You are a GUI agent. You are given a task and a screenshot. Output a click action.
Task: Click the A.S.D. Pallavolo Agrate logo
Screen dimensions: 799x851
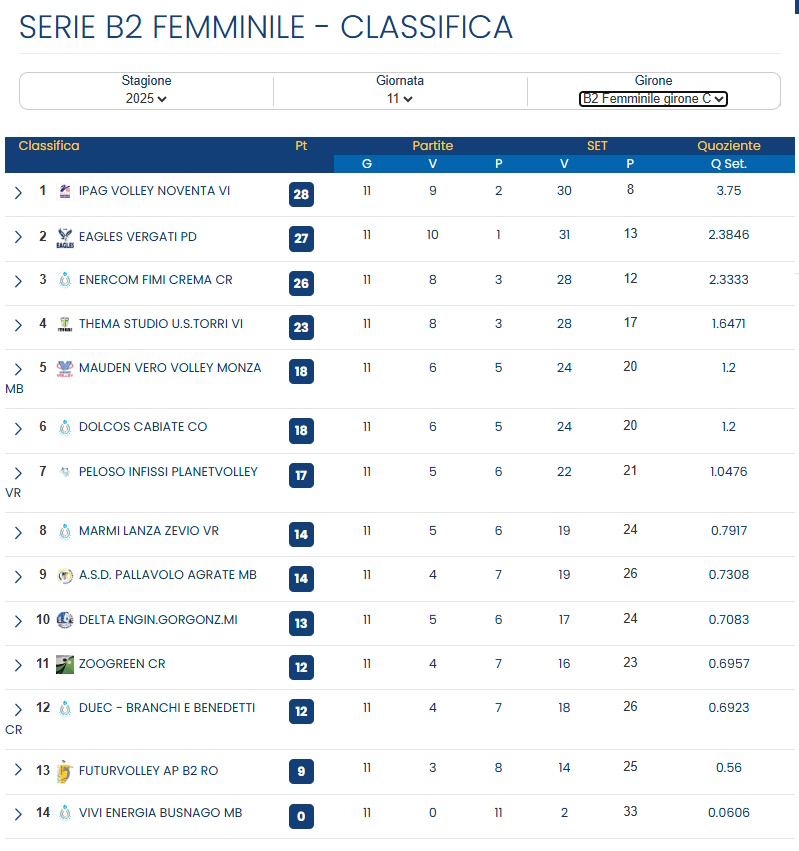65,575
